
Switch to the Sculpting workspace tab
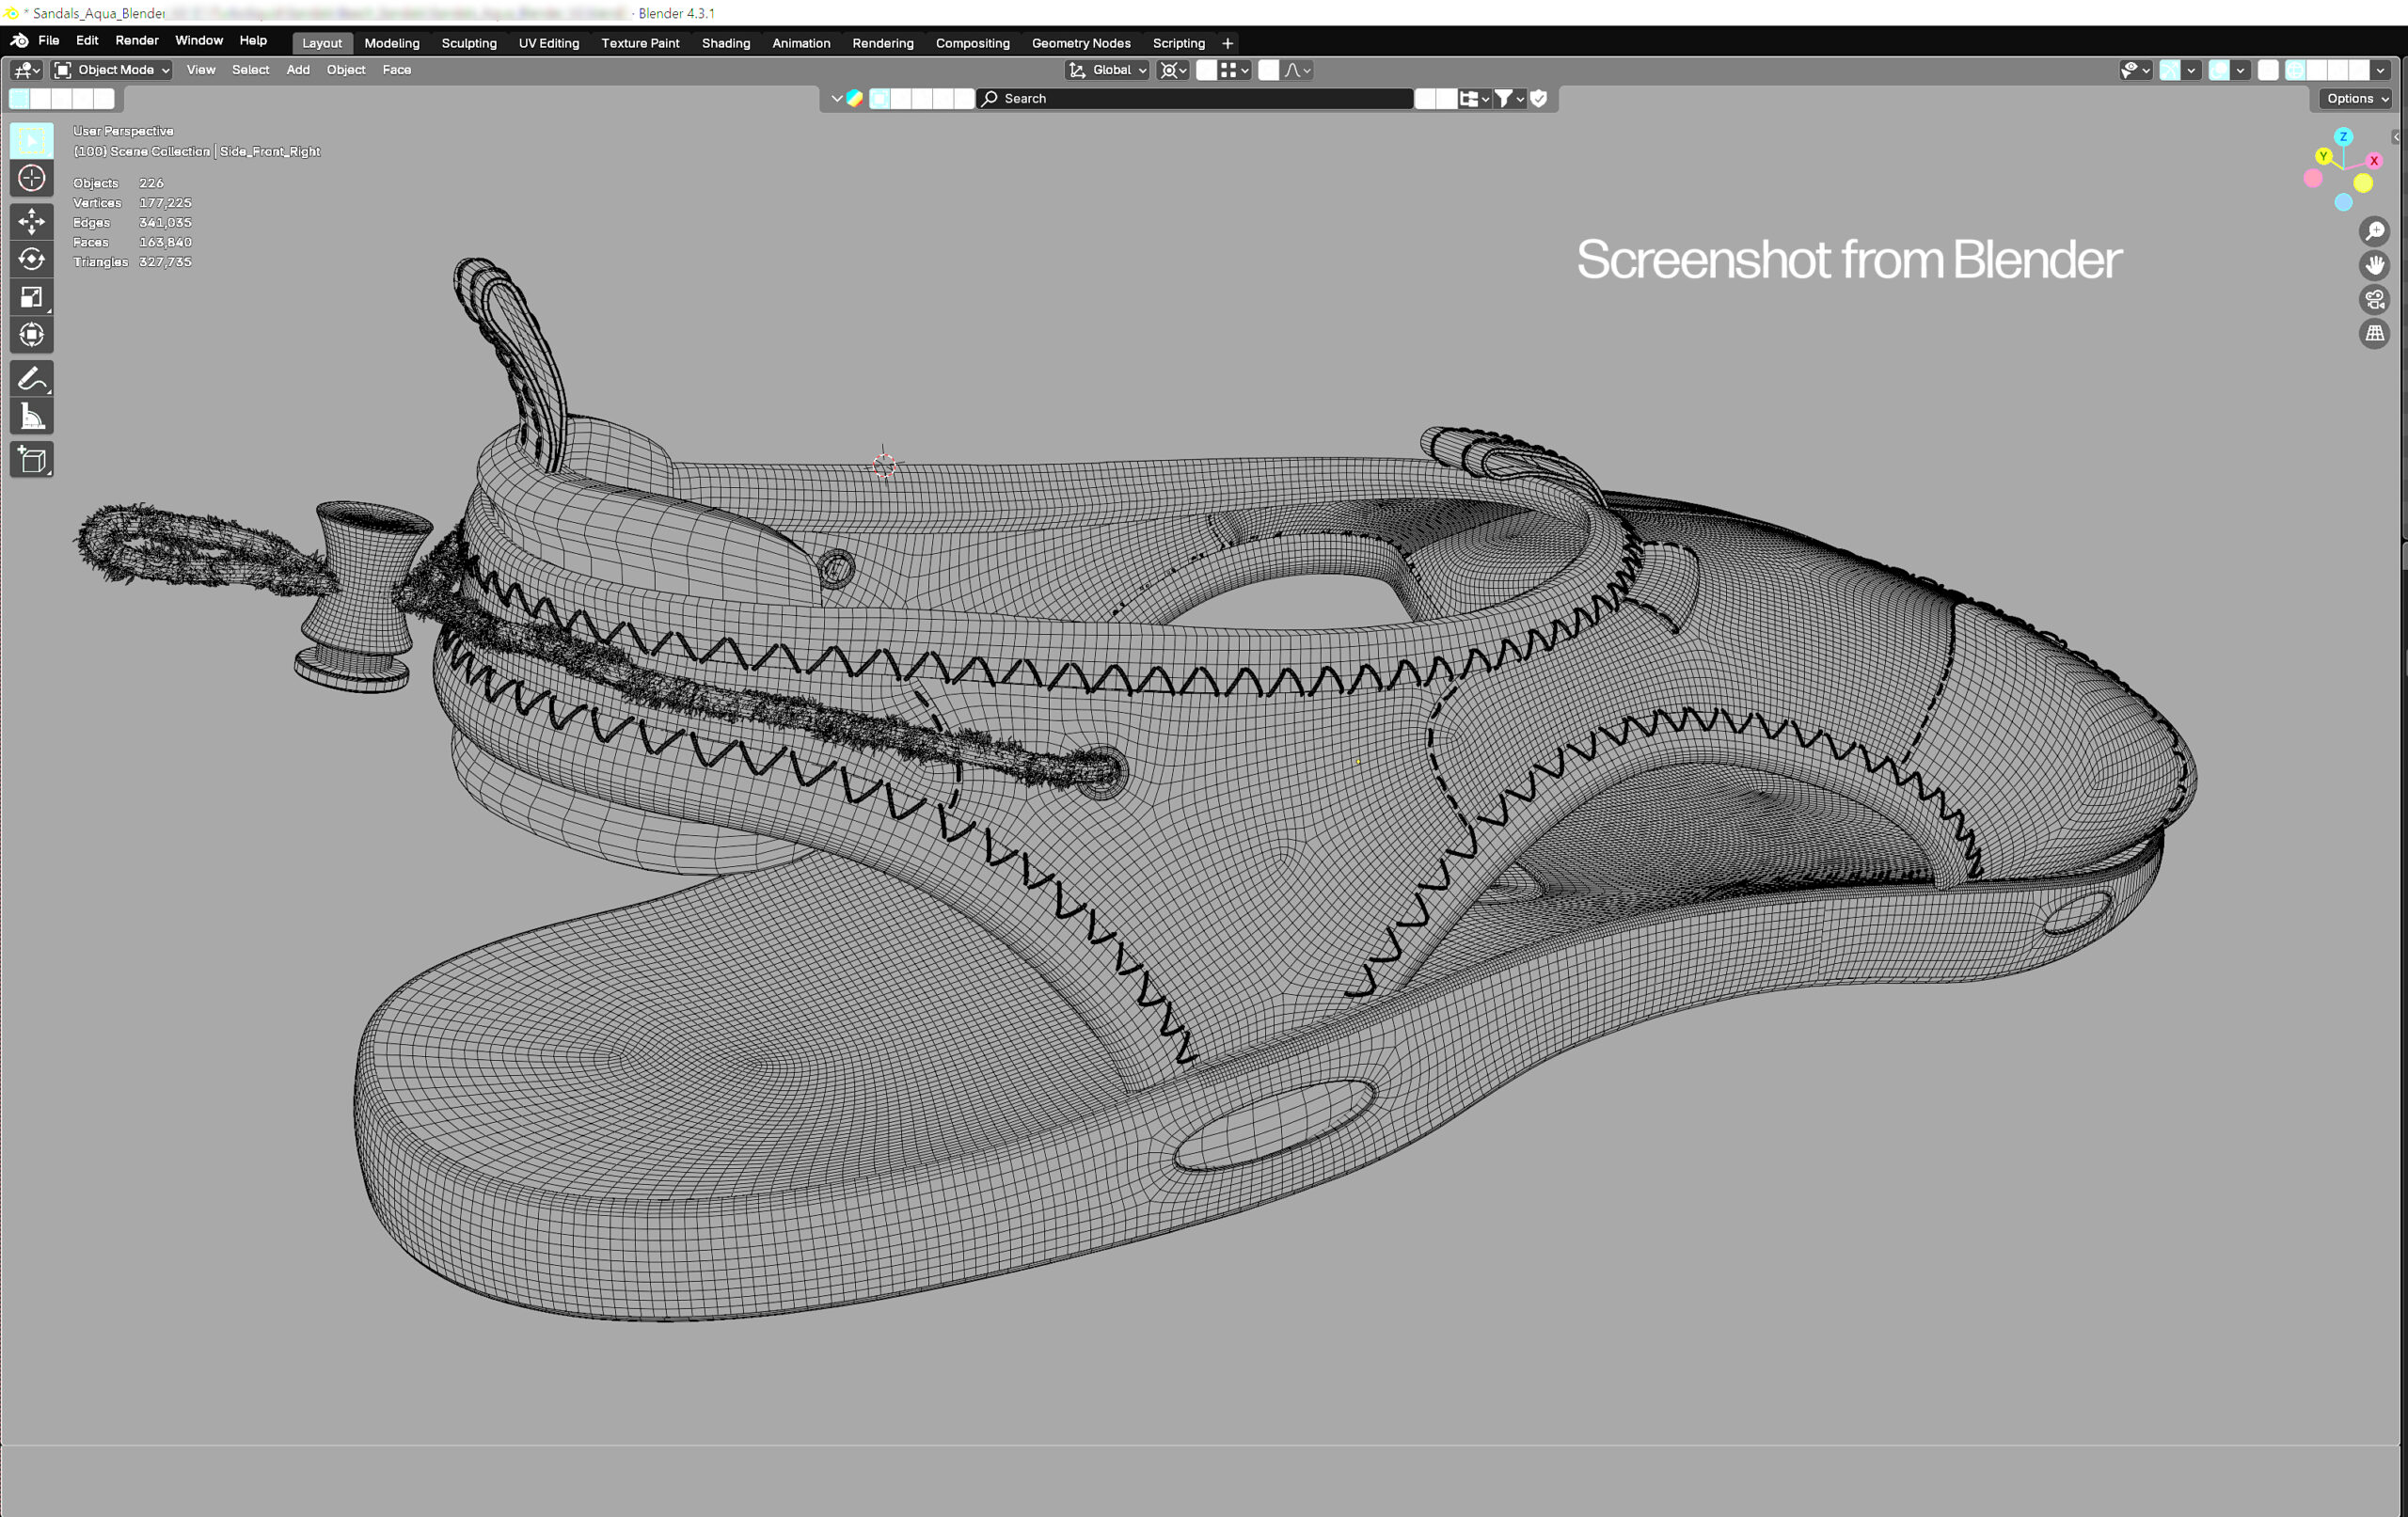click(x=469, y=43)
